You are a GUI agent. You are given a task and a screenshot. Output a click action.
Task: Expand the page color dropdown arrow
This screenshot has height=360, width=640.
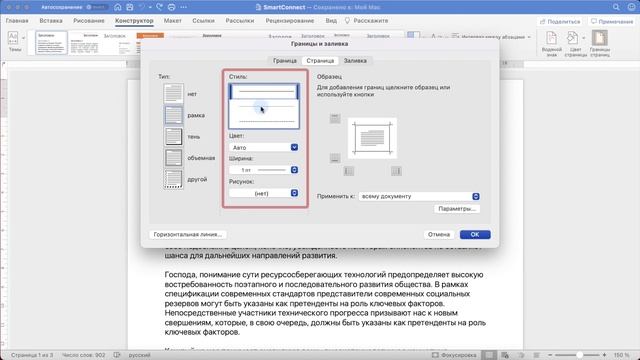pos(584,38)
